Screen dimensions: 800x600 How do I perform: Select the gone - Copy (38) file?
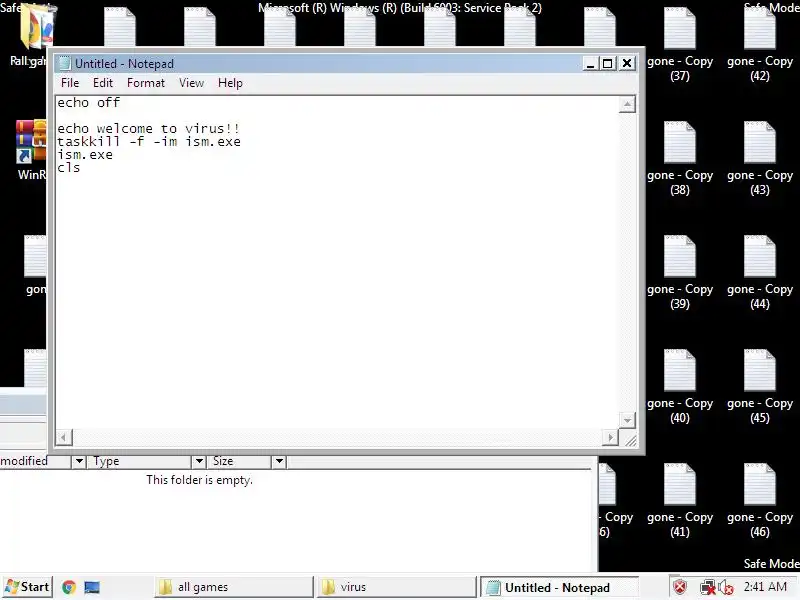[680, 159]
